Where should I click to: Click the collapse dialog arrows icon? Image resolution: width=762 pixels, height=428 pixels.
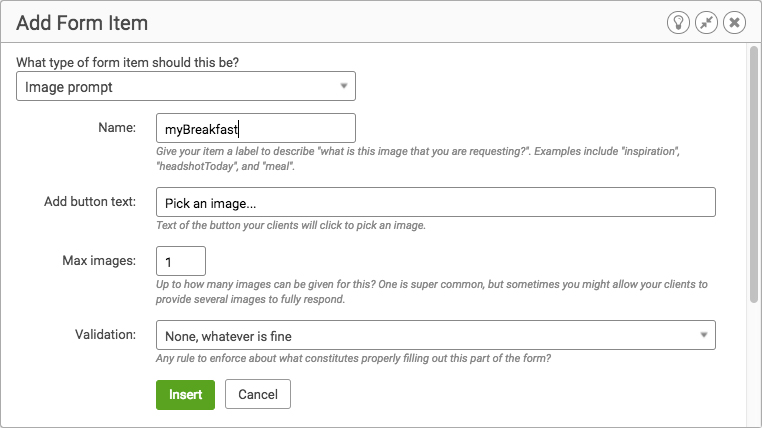[x=706, y=23]
